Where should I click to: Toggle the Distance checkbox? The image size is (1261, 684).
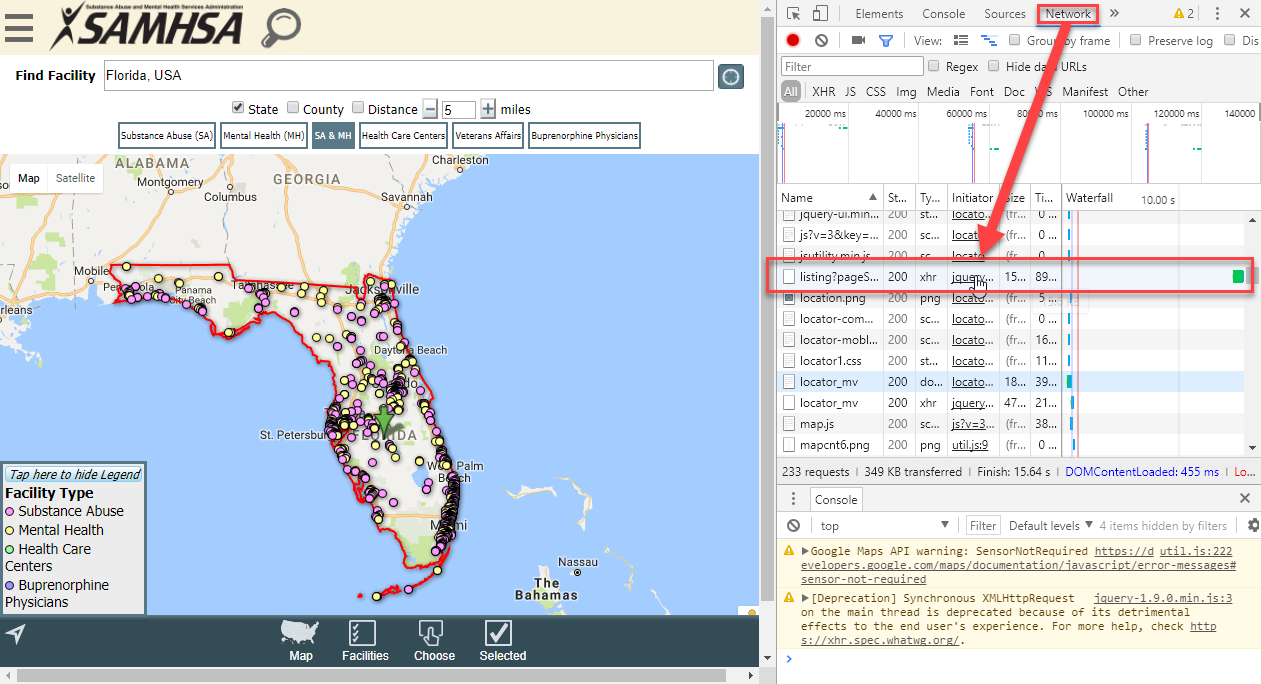point(358,108)
